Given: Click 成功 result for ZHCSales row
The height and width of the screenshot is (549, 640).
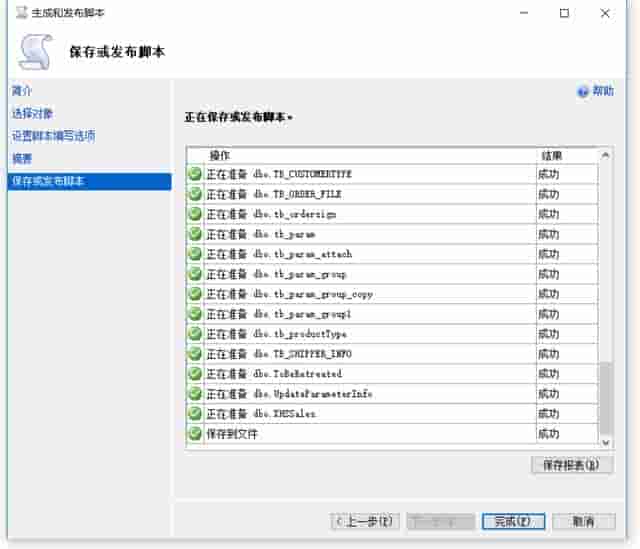Looking at the screenshot, I should [548, 414].
